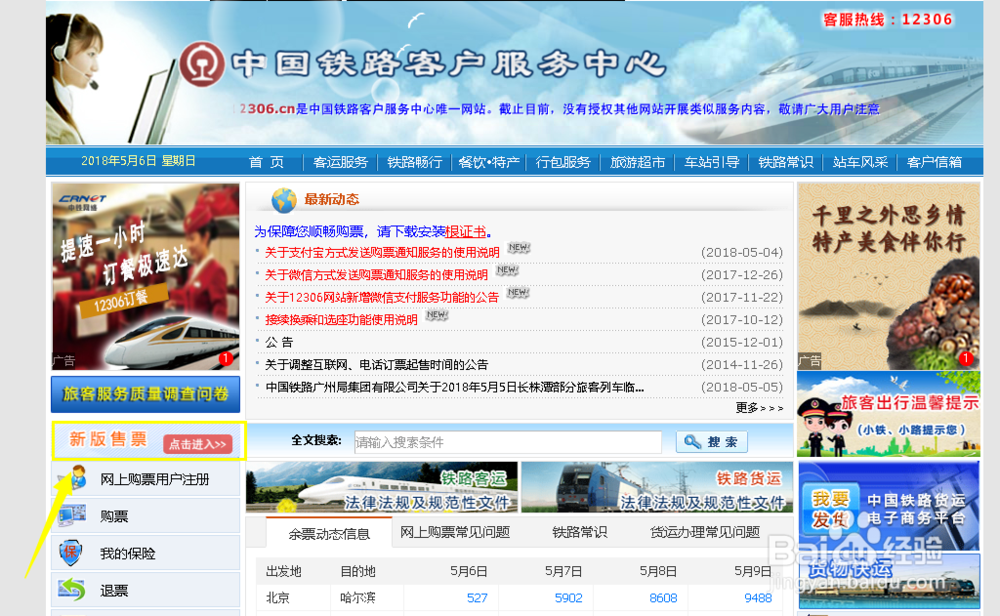Screen dimensions: 1000x616
Task: Open the 公告 news item
Action: tap(279, 342)
